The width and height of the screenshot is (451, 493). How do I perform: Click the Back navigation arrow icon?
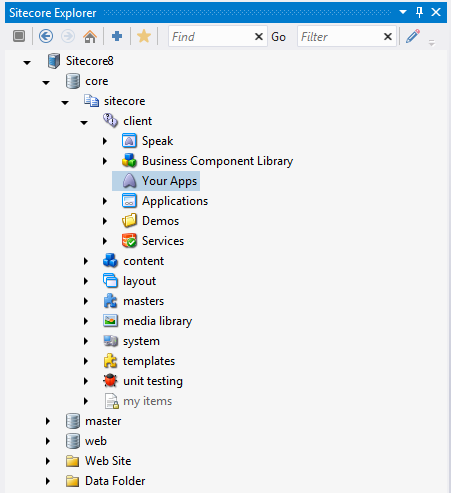[x=46, y=36]
